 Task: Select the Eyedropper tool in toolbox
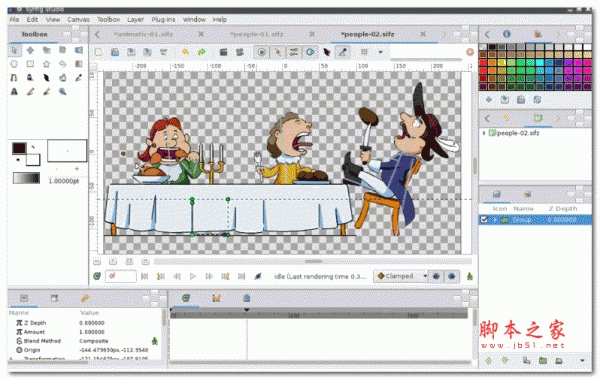click(78, 78)
